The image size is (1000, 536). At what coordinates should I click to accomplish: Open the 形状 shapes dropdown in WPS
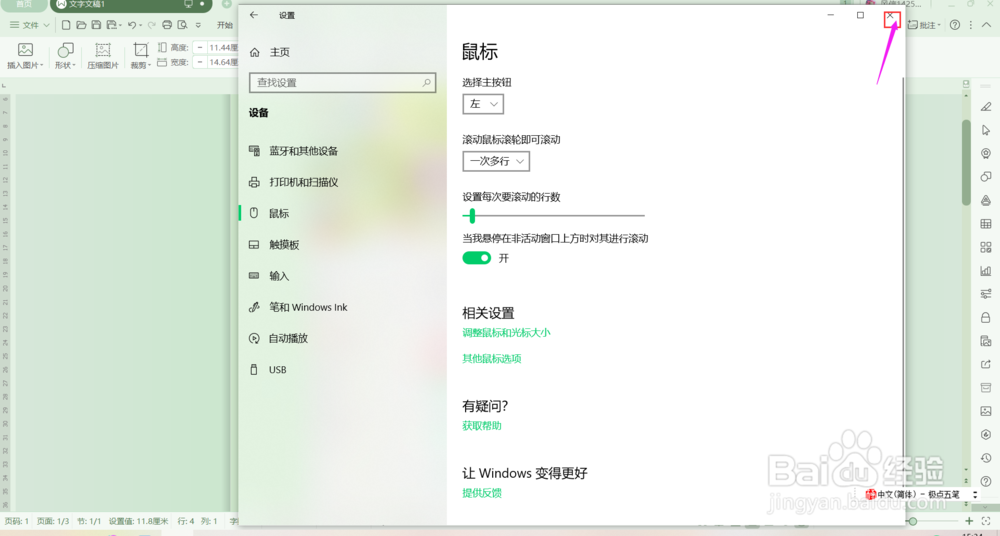pyautogui.click(x=65, y=56)
